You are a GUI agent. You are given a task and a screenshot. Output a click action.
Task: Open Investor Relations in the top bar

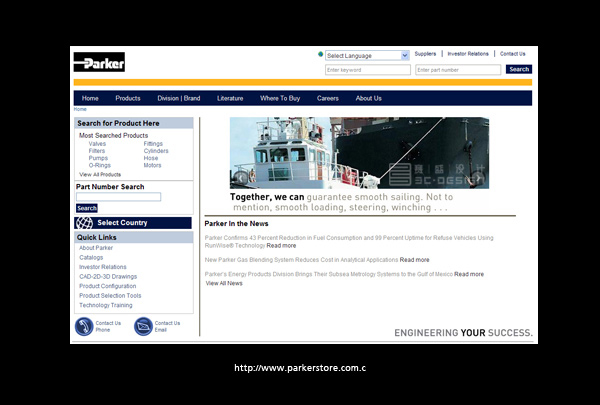click(468, 54)
